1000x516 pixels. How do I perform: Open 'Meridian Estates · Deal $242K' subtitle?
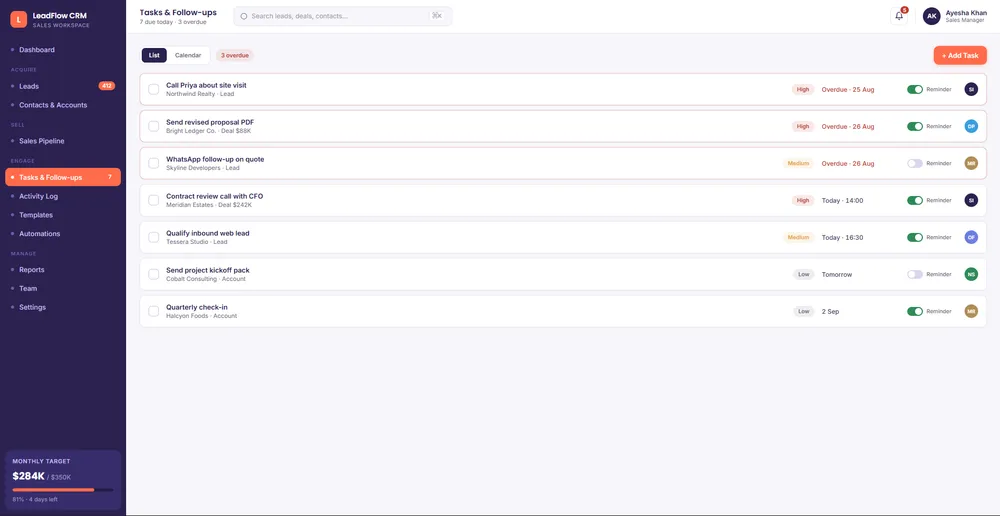(x=209, y=205)
